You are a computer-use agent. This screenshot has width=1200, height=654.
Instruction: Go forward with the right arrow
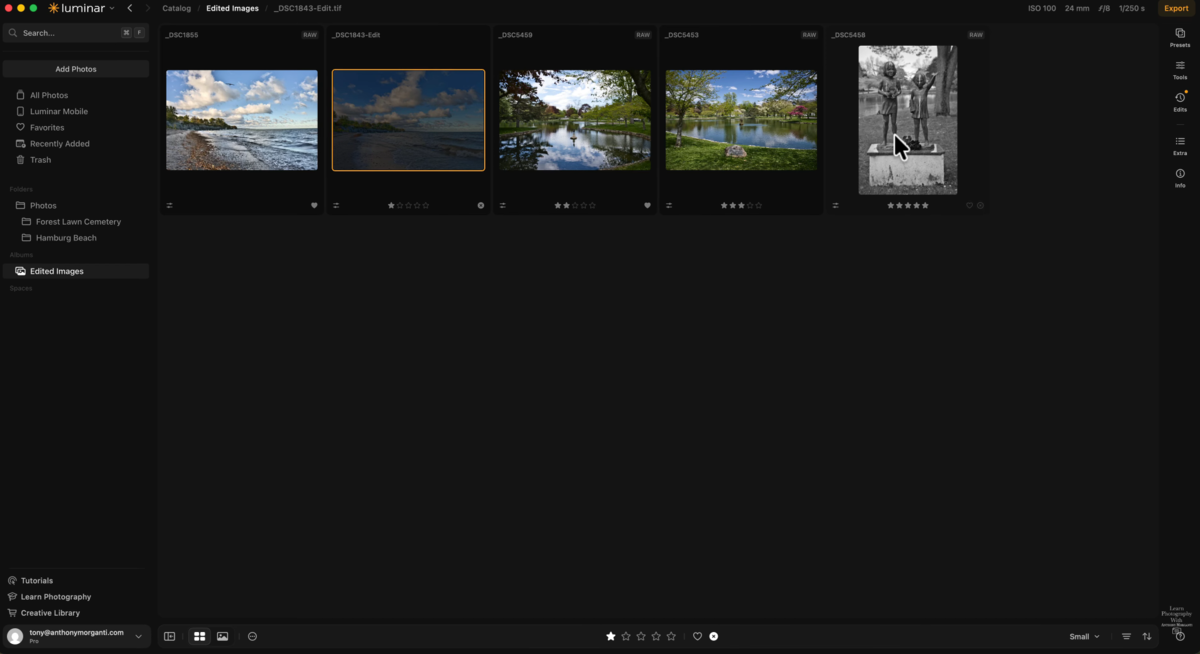(148, 8)
